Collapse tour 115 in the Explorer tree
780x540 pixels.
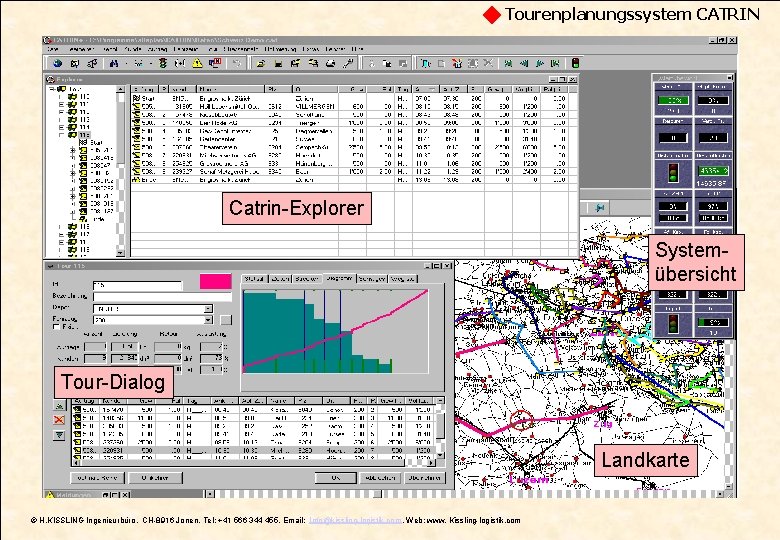click(x=61, y=135)
